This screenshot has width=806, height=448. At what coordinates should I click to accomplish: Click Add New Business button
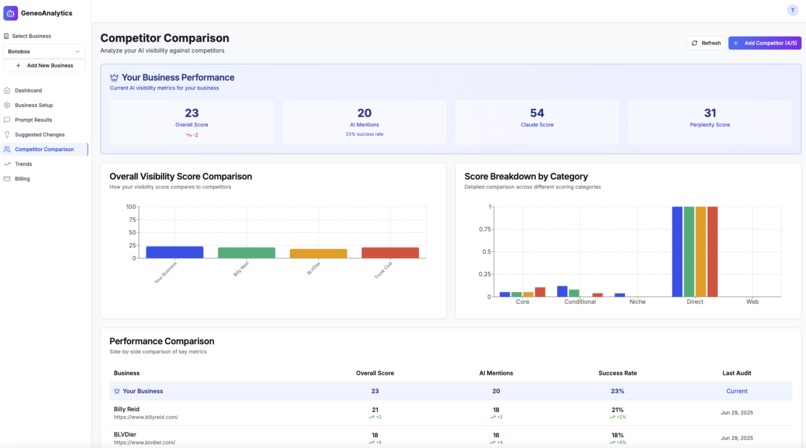click(44, 65)
